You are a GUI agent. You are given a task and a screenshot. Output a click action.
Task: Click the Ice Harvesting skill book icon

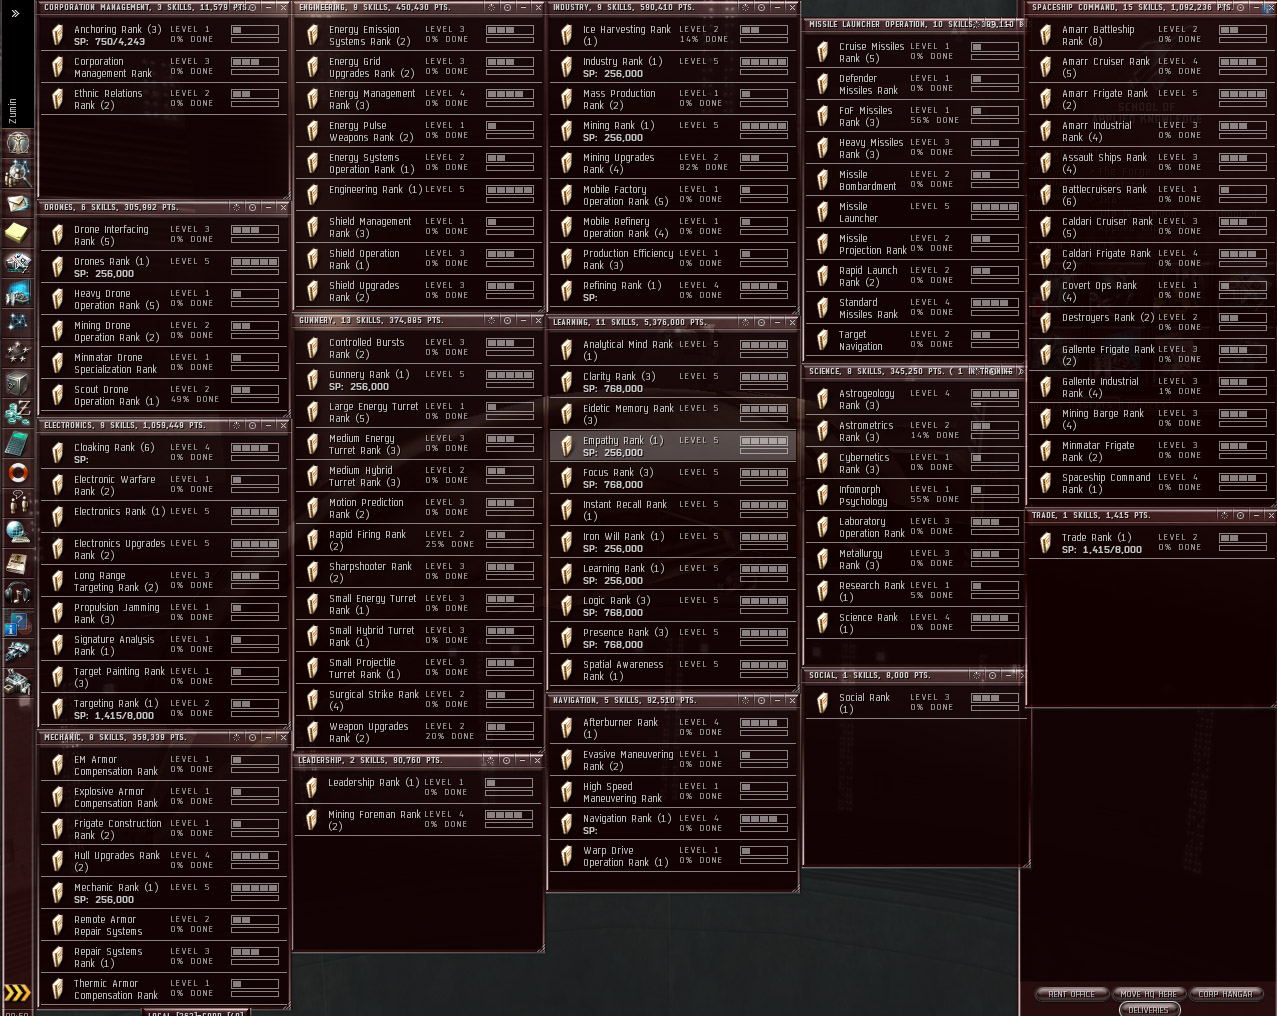[x=566, y=35]
